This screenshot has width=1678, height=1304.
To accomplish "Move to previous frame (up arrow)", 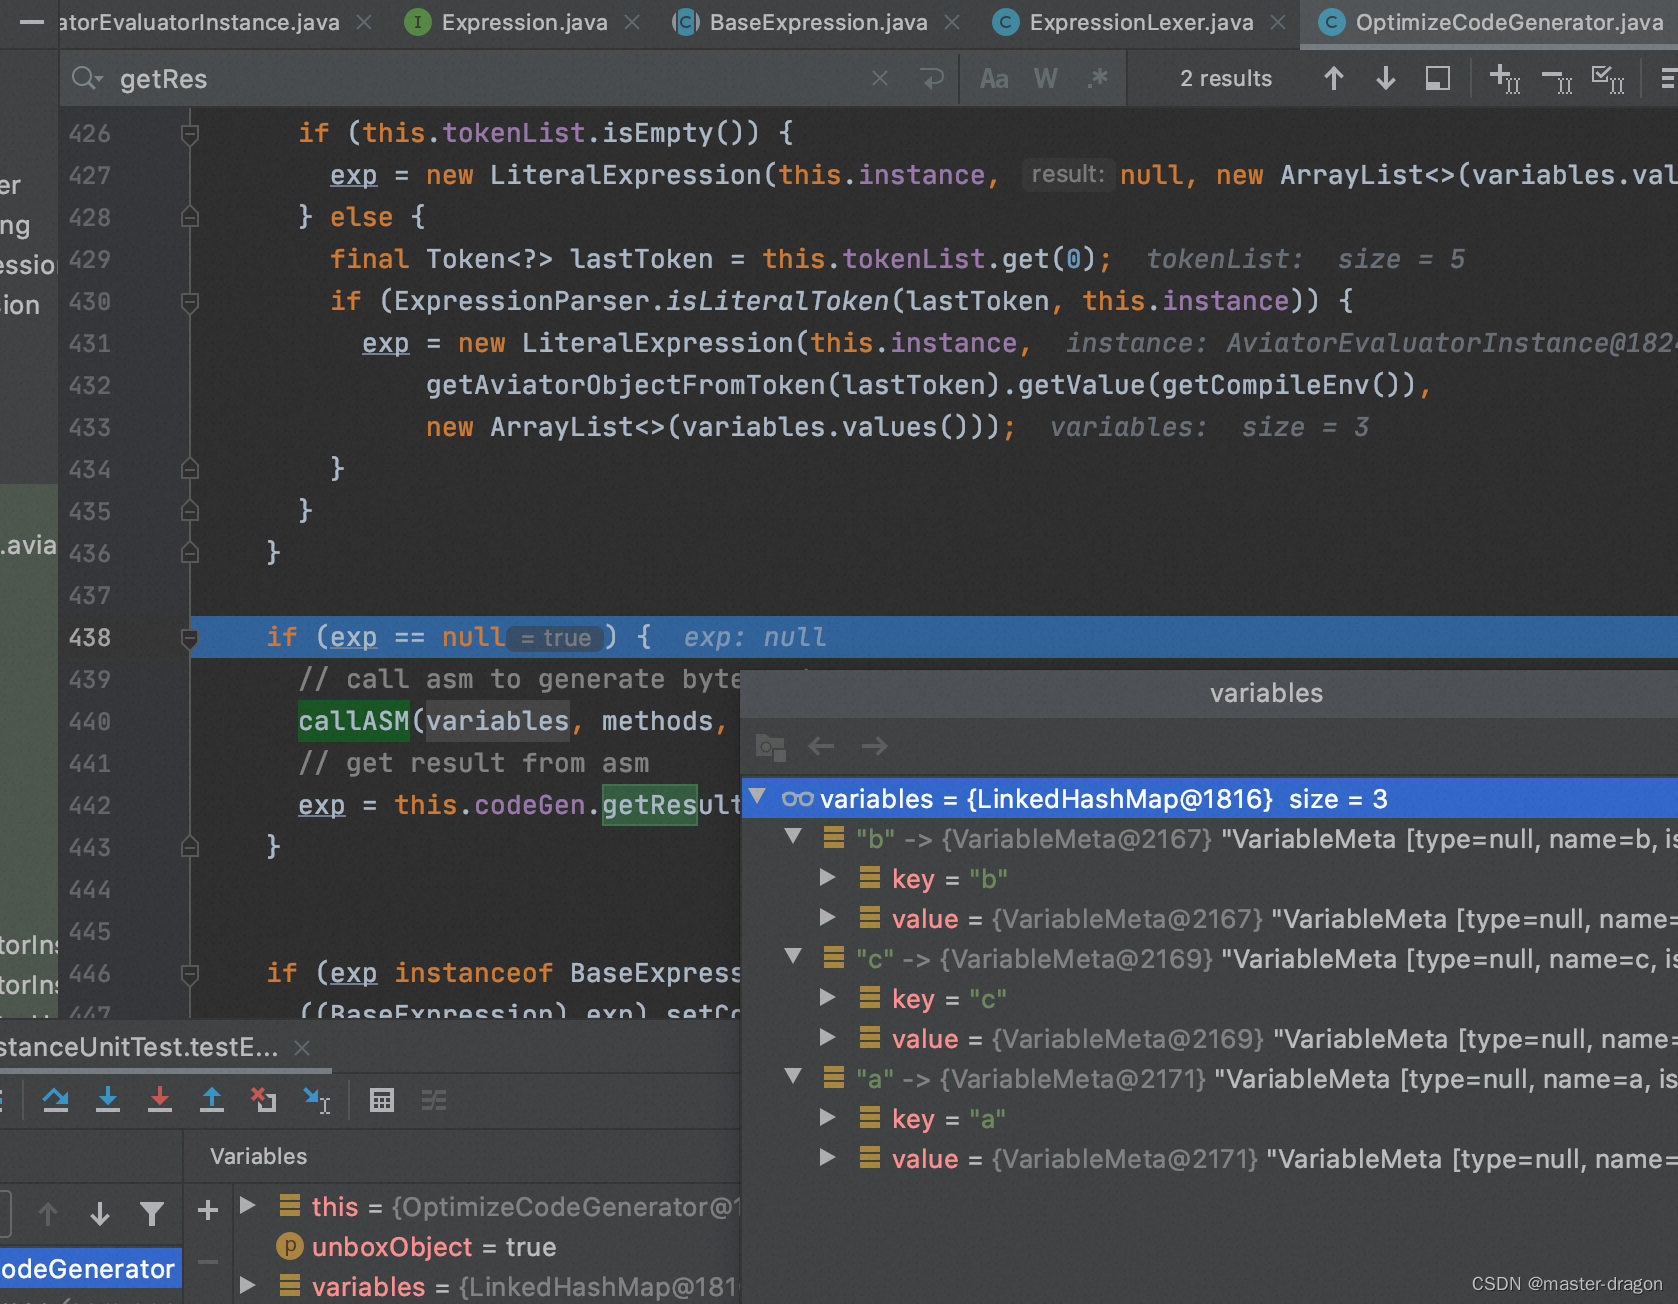I will pos(48,1213).
